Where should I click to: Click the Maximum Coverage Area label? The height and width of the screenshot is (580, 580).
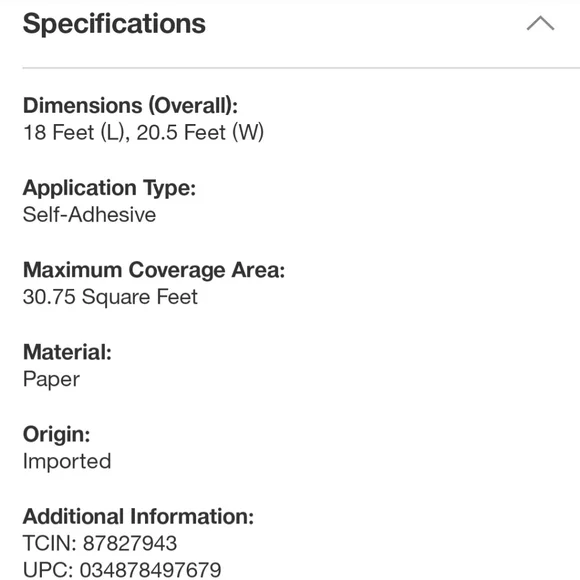tap(154, 270)
